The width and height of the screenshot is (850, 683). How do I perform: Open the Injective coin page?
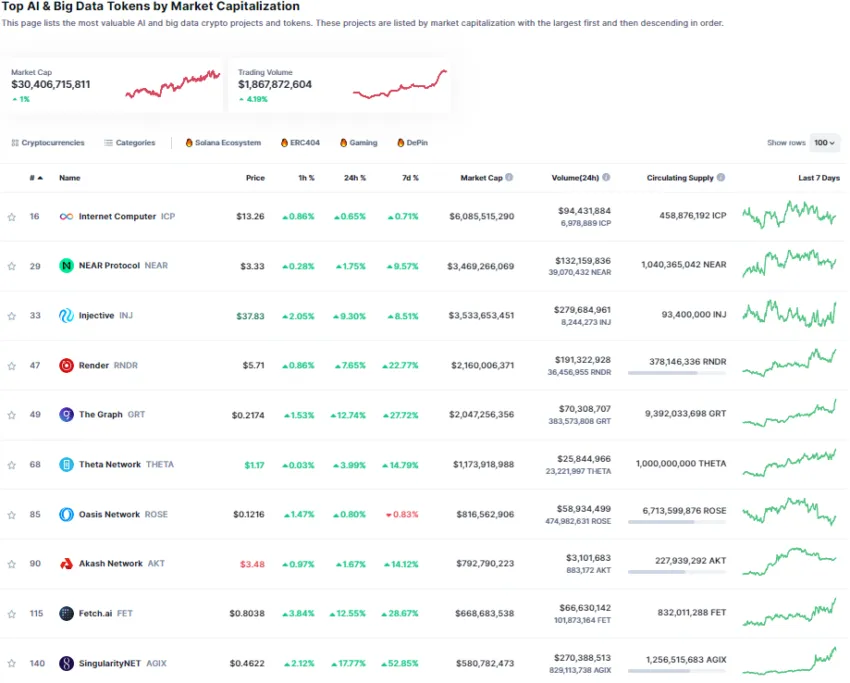click(96, 315)
